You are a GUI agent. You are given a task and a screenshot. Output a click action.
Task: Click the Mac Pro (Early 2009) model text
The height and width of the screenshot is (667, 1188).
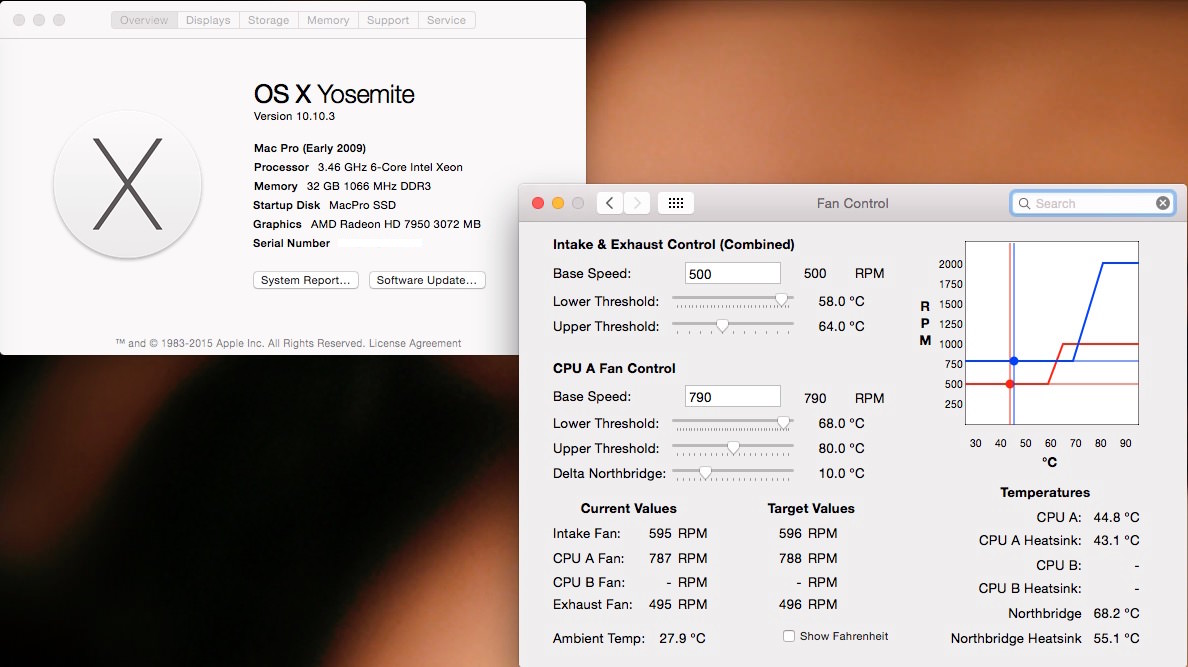(310, 148)
